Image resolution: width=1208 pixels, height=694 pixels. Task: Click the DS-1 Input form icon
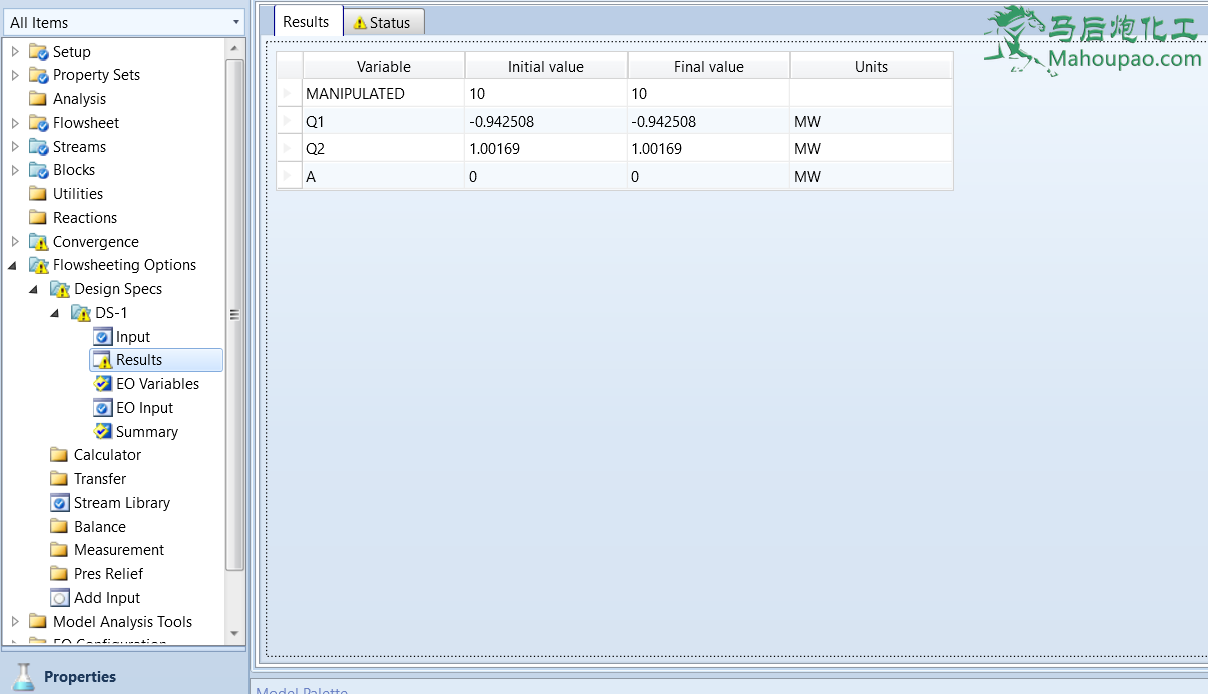102,337
